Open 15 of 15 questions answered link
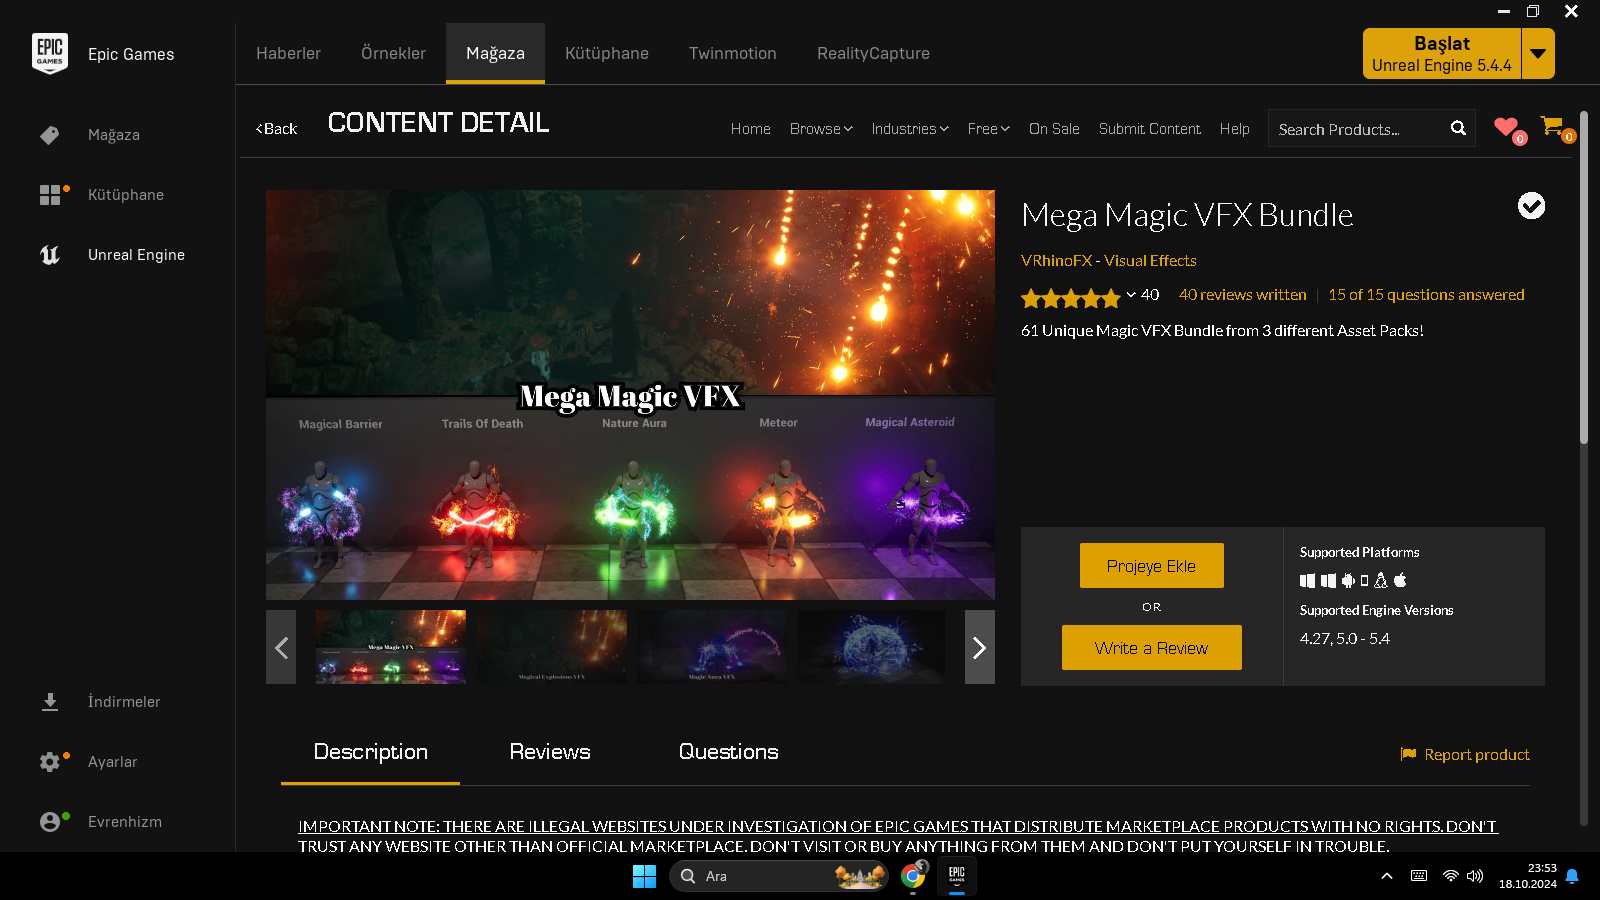The height and width of the screenshot is (900, 1600). (1426, 295)
